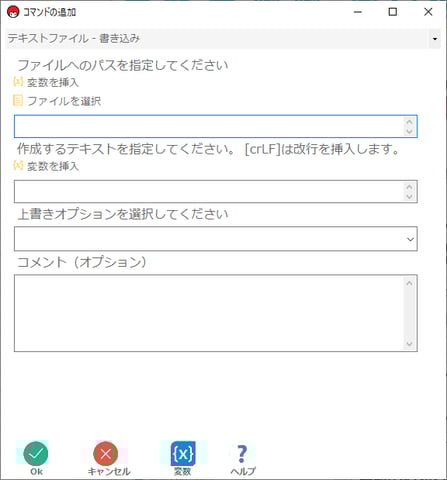Click the red キャンセル cancel icon
The height and width of the screenshot is (480, 447).
[106, 453]
